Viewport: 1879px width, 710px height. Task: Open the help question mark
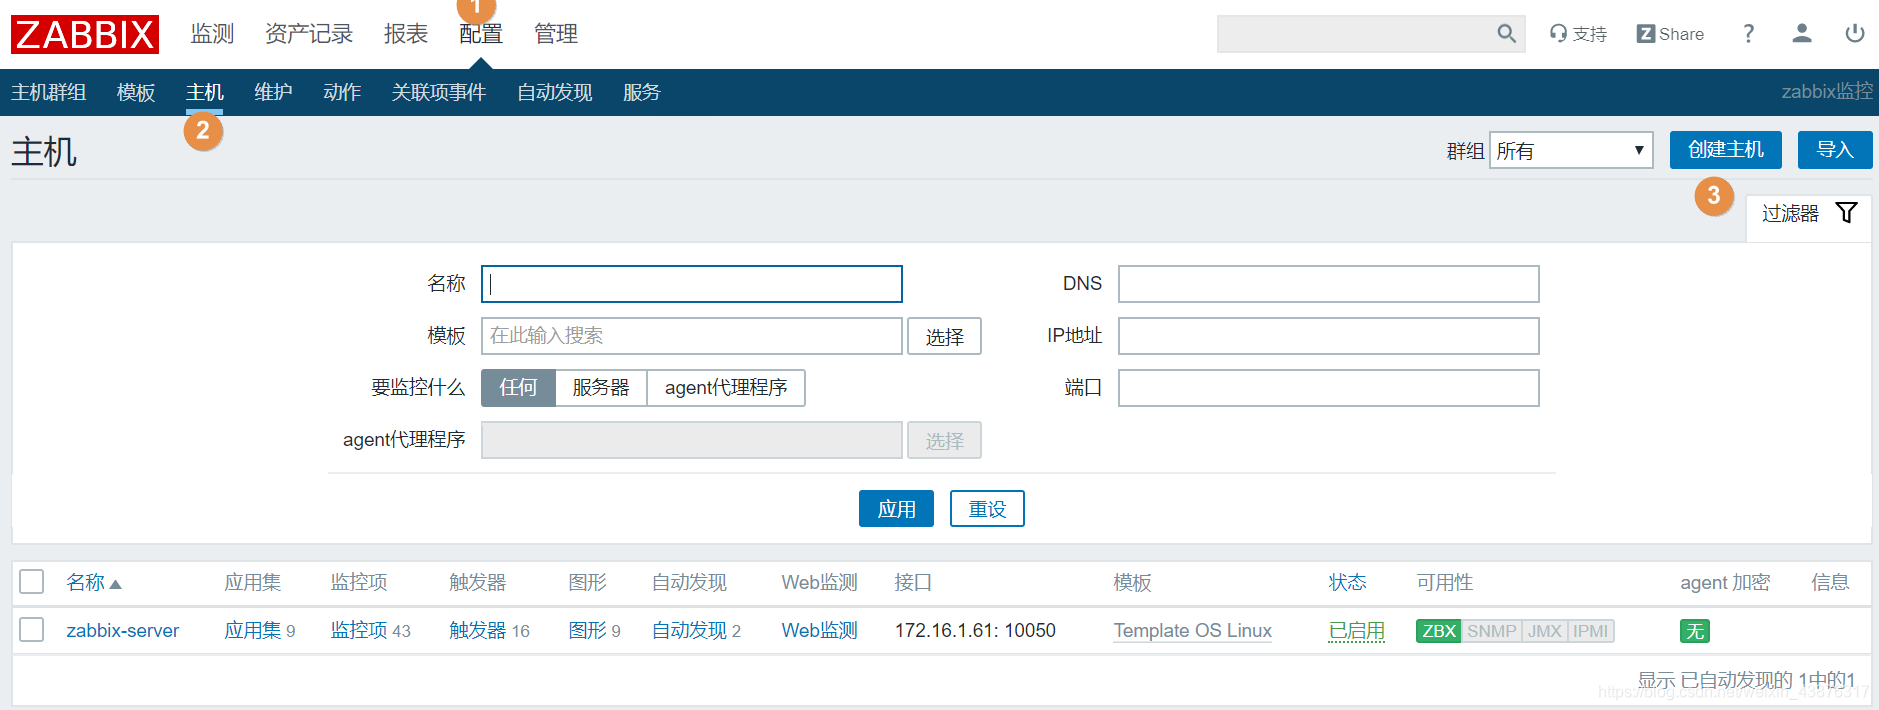[x=1748, y=34]
